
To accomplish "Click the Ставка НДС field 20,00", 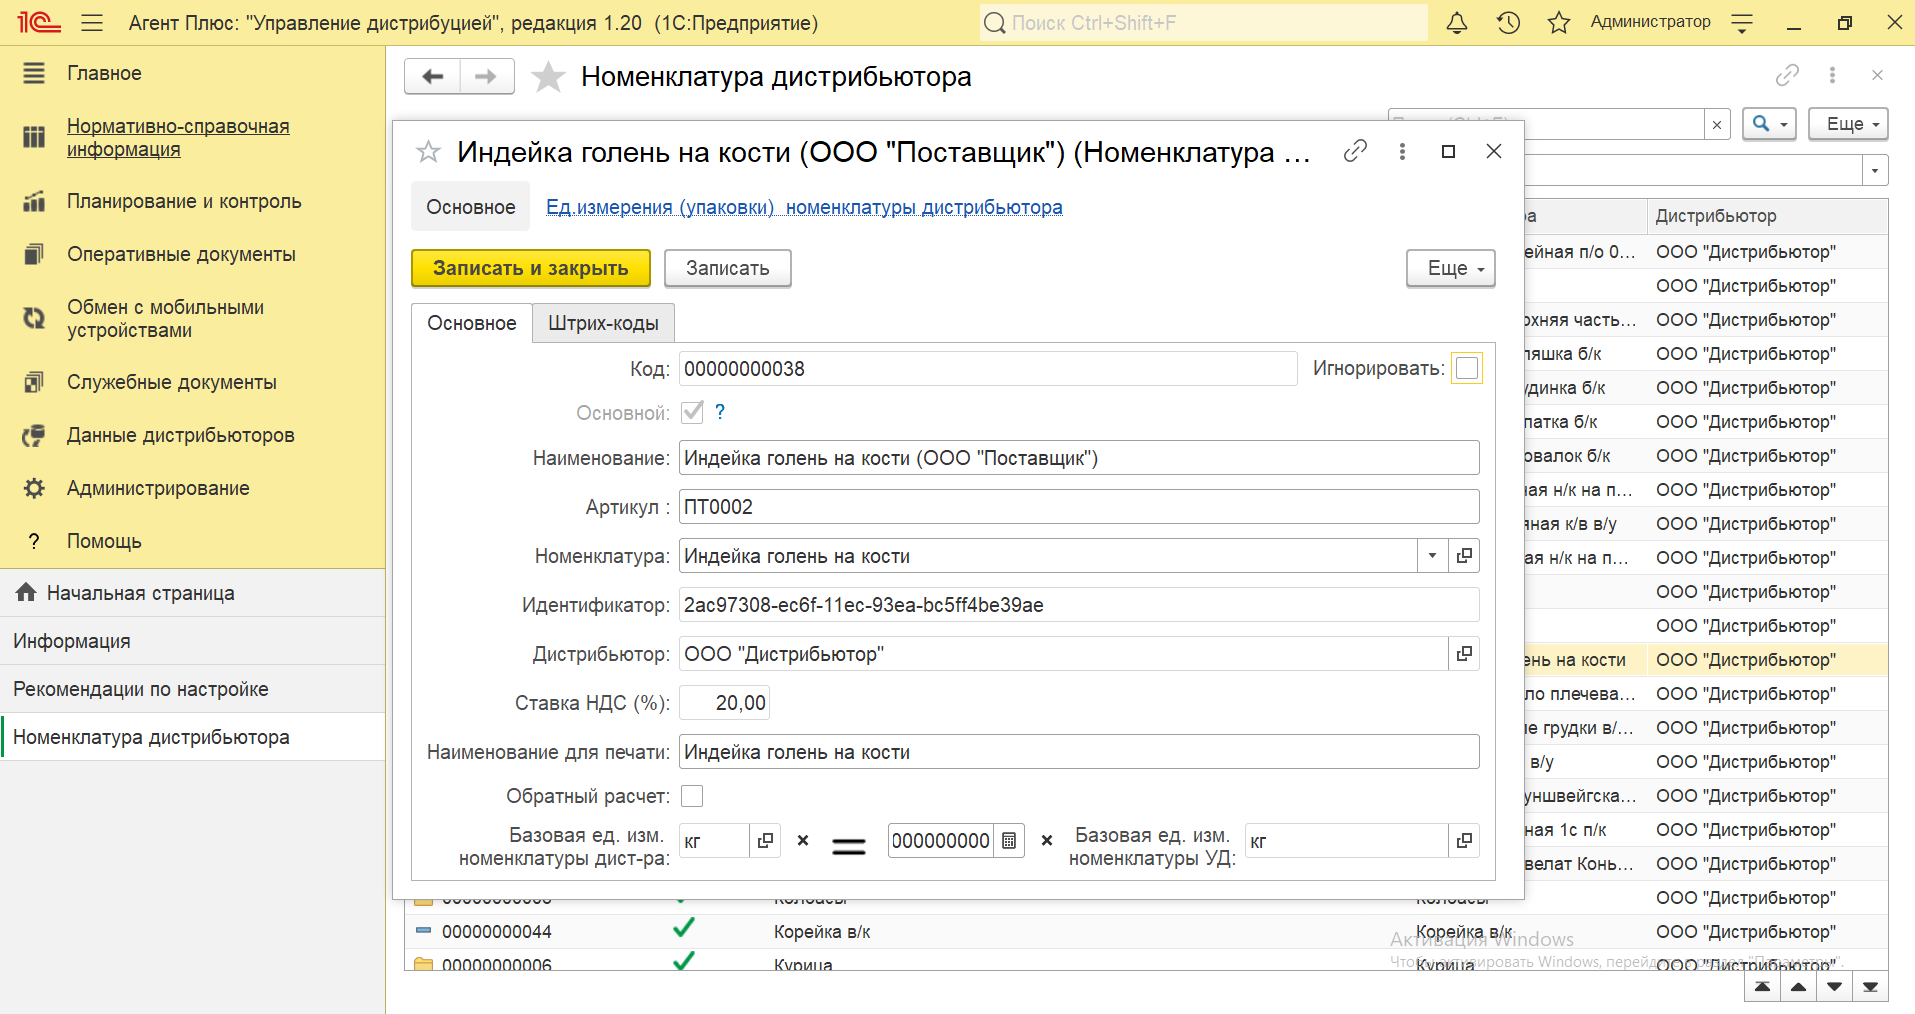I will [x=725, y=702].
